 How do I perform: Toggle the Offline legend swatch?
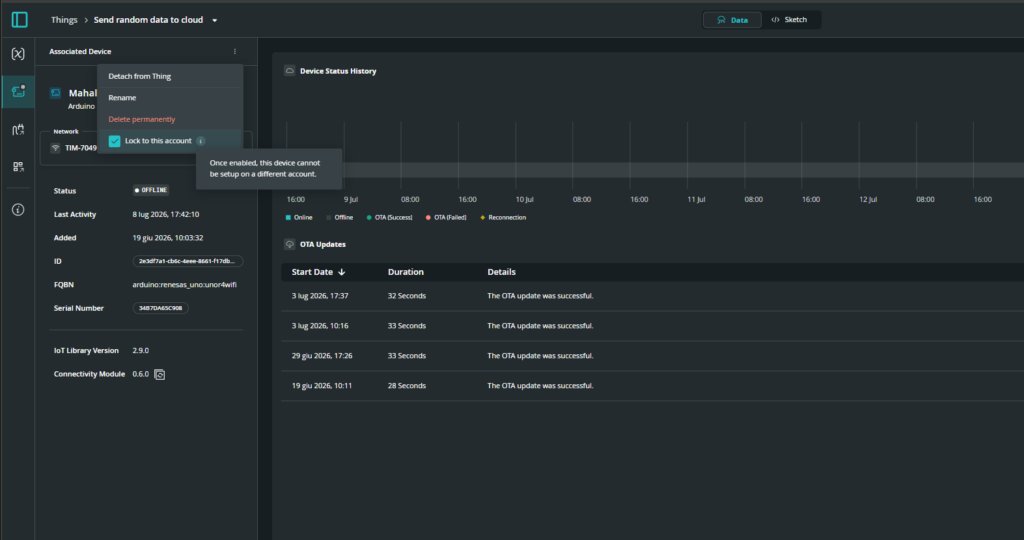[x=328, y=217]
